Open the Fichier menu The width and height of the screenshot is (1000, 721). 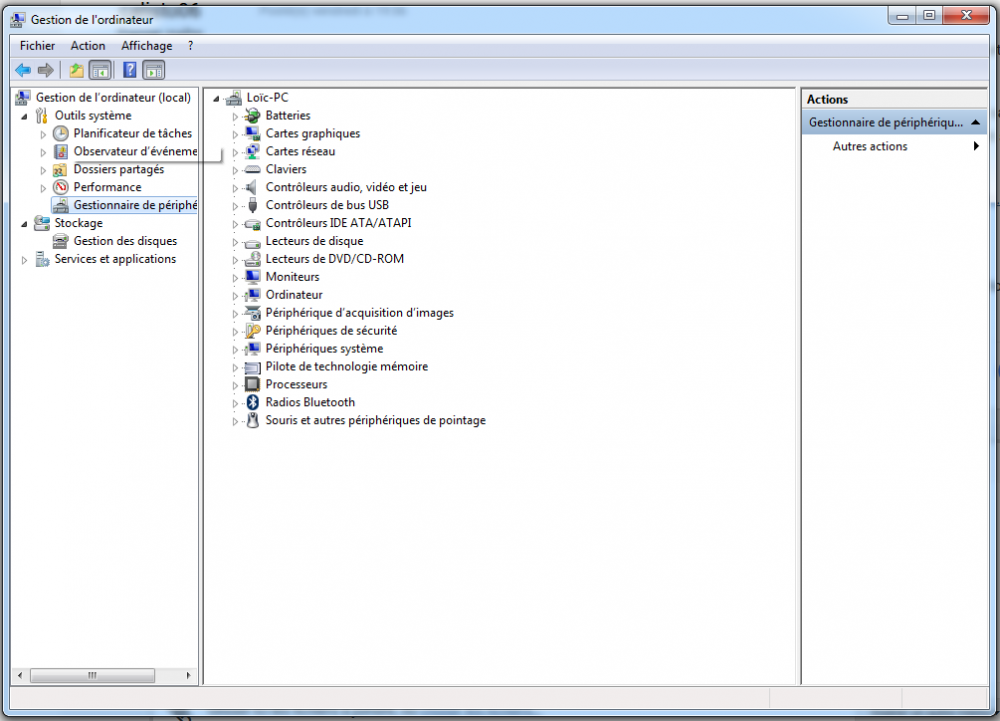pos(37,46)
